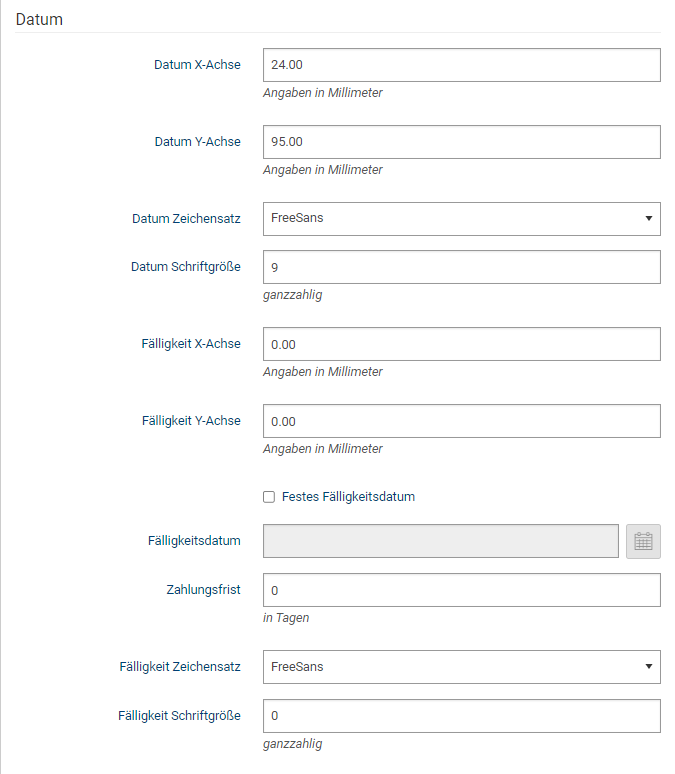This screenshot has width=675, height=774.
Task: Enable the Festes Fälligkeitsdatum checkbox
Action: pyautogui.click(x=269, y=497)
